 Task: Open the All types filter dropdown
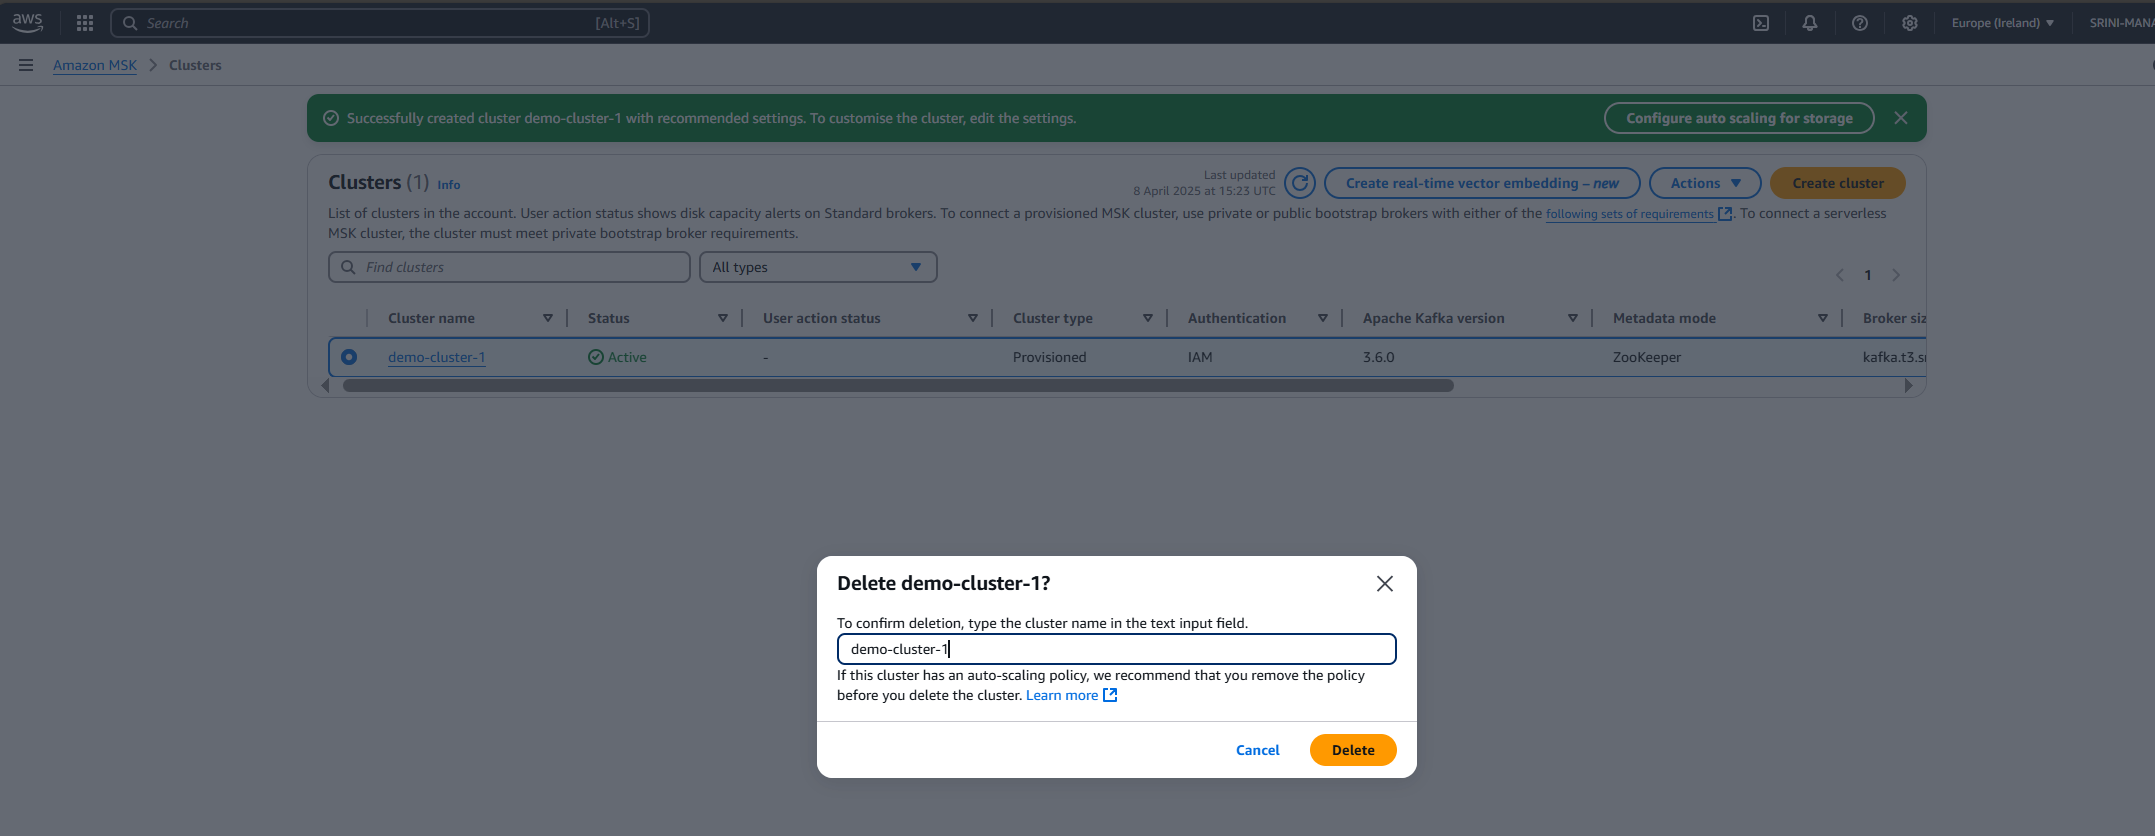point(818,267)
